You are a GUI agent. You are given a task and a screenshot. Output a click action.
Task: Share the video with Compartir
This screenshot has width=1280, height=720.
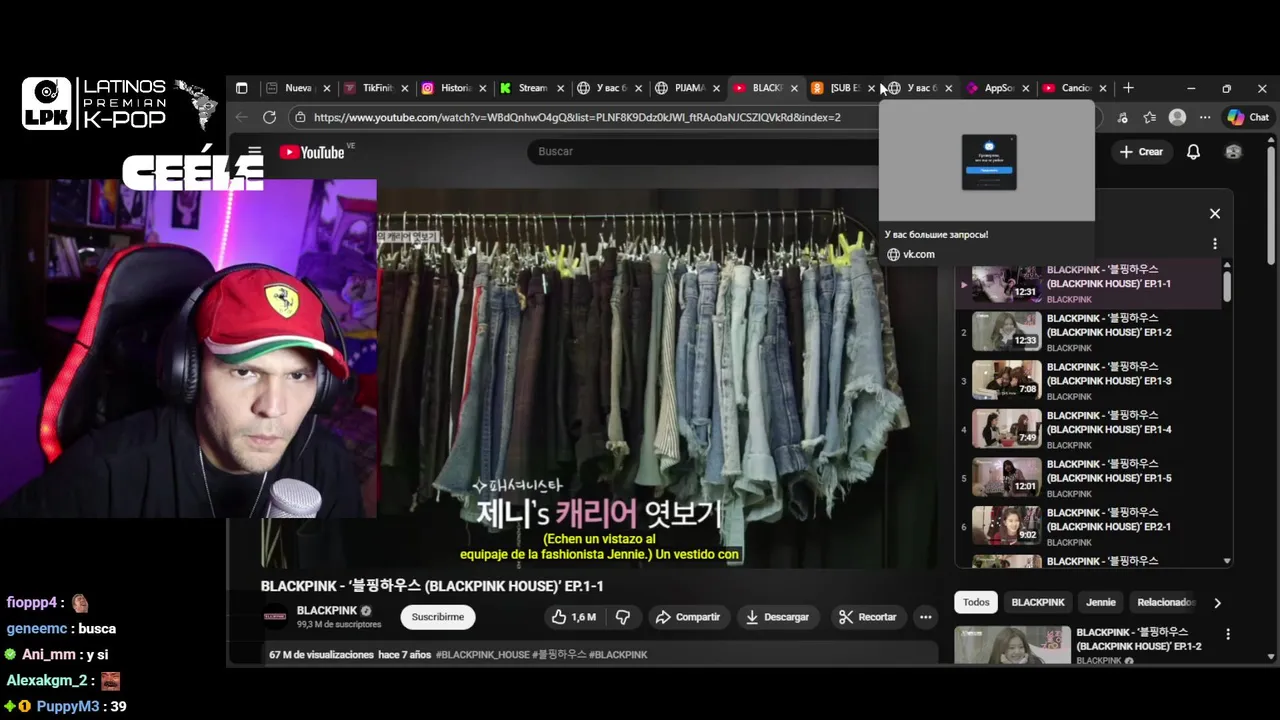click(688, 617)
